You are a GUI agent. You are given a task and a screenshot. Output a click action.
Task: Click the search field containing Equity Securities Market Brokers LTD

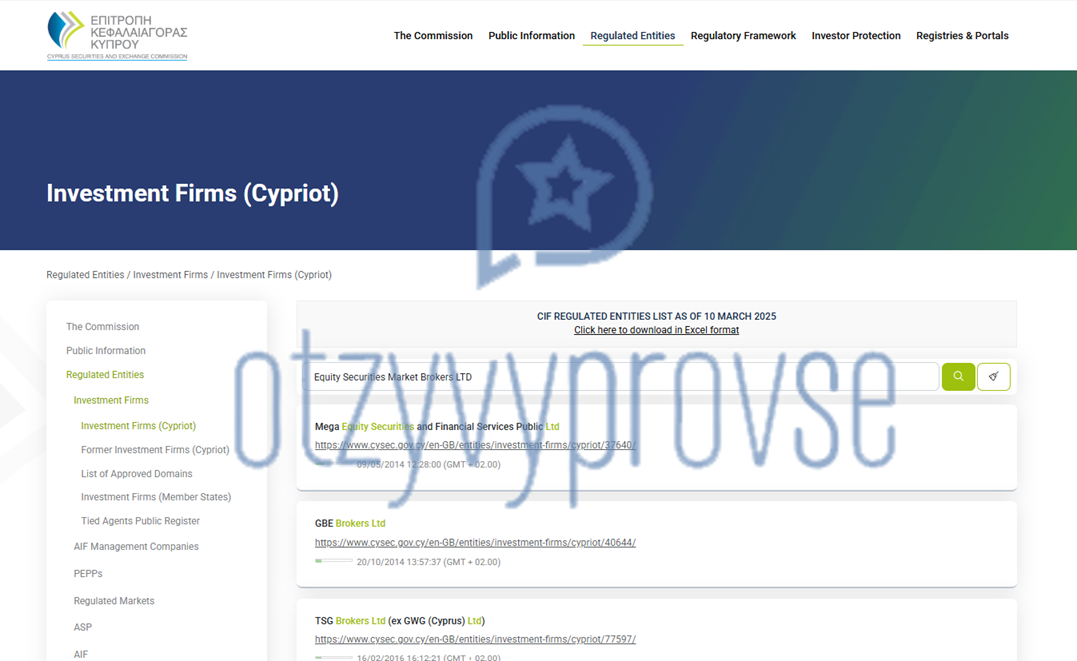(621, 377)
